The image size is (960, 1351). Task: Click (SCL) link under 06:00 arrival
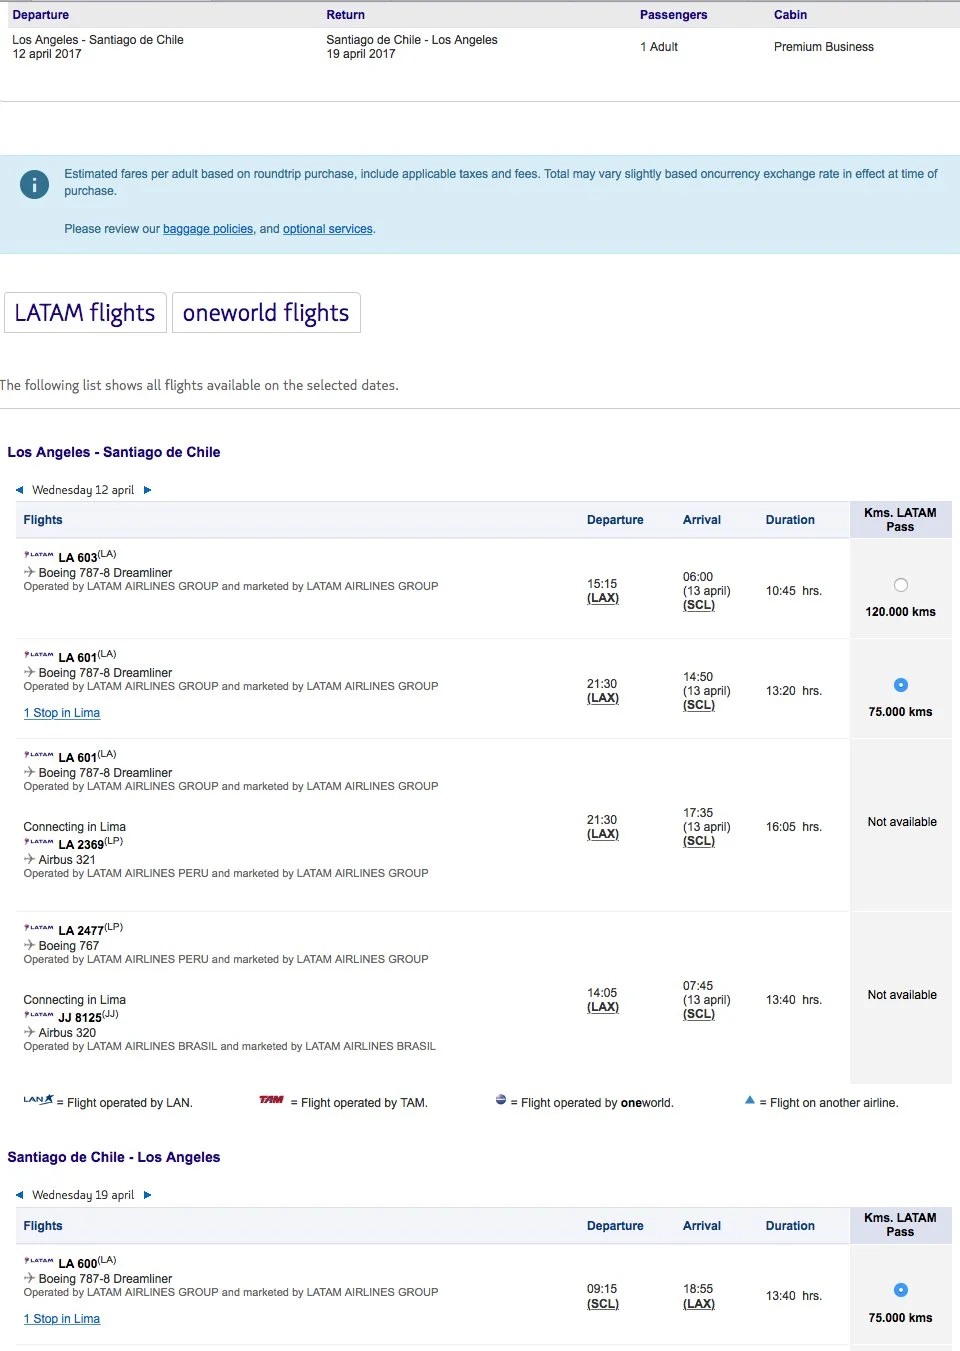coord(699,605)
